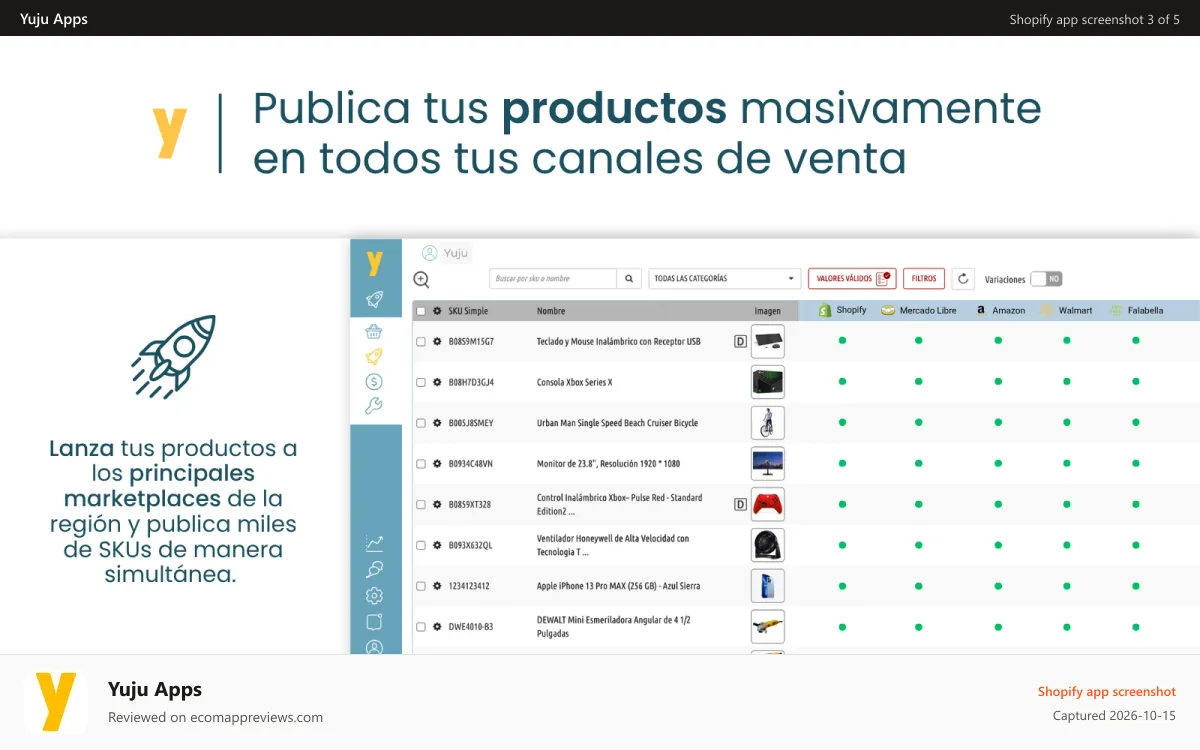Open gear options for SKU B08S9M15G7
This screenshot has height=750, width=1200.
tap(437, 341)
